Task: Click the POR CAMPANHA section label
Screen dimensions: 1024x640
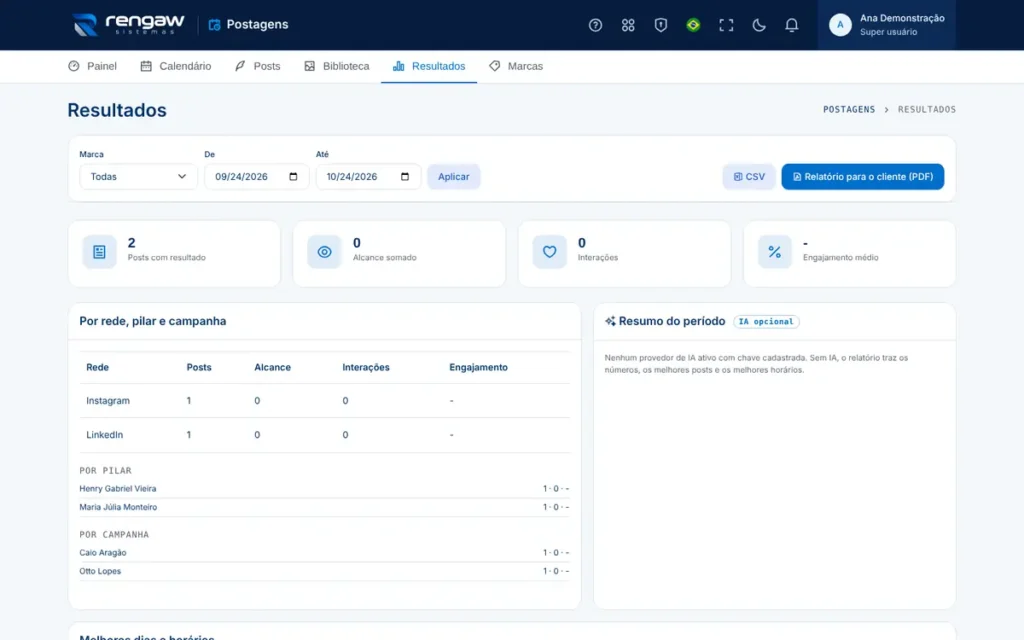Action: point(114,534)
